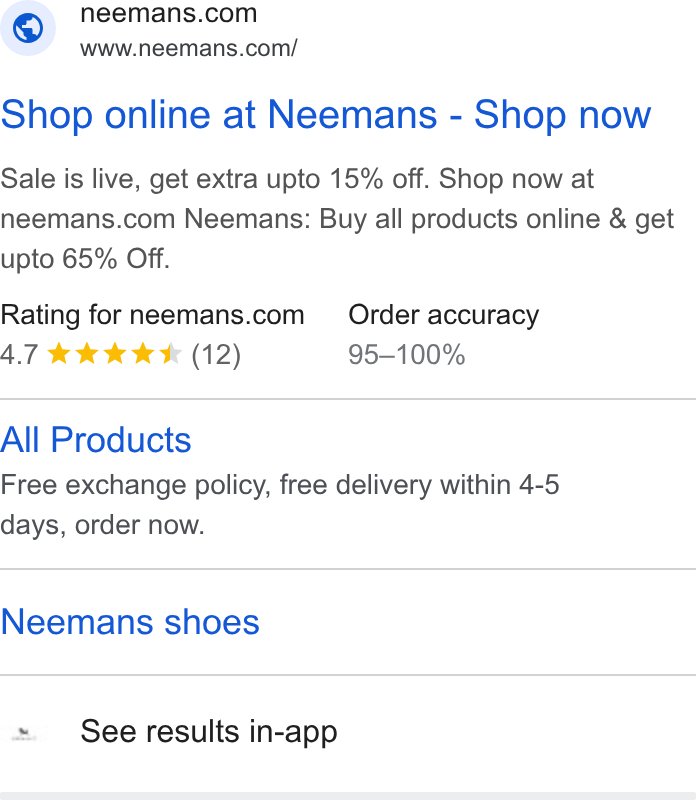Open the All Products sitelink
The image size is (696, 800).
[95, 440]
